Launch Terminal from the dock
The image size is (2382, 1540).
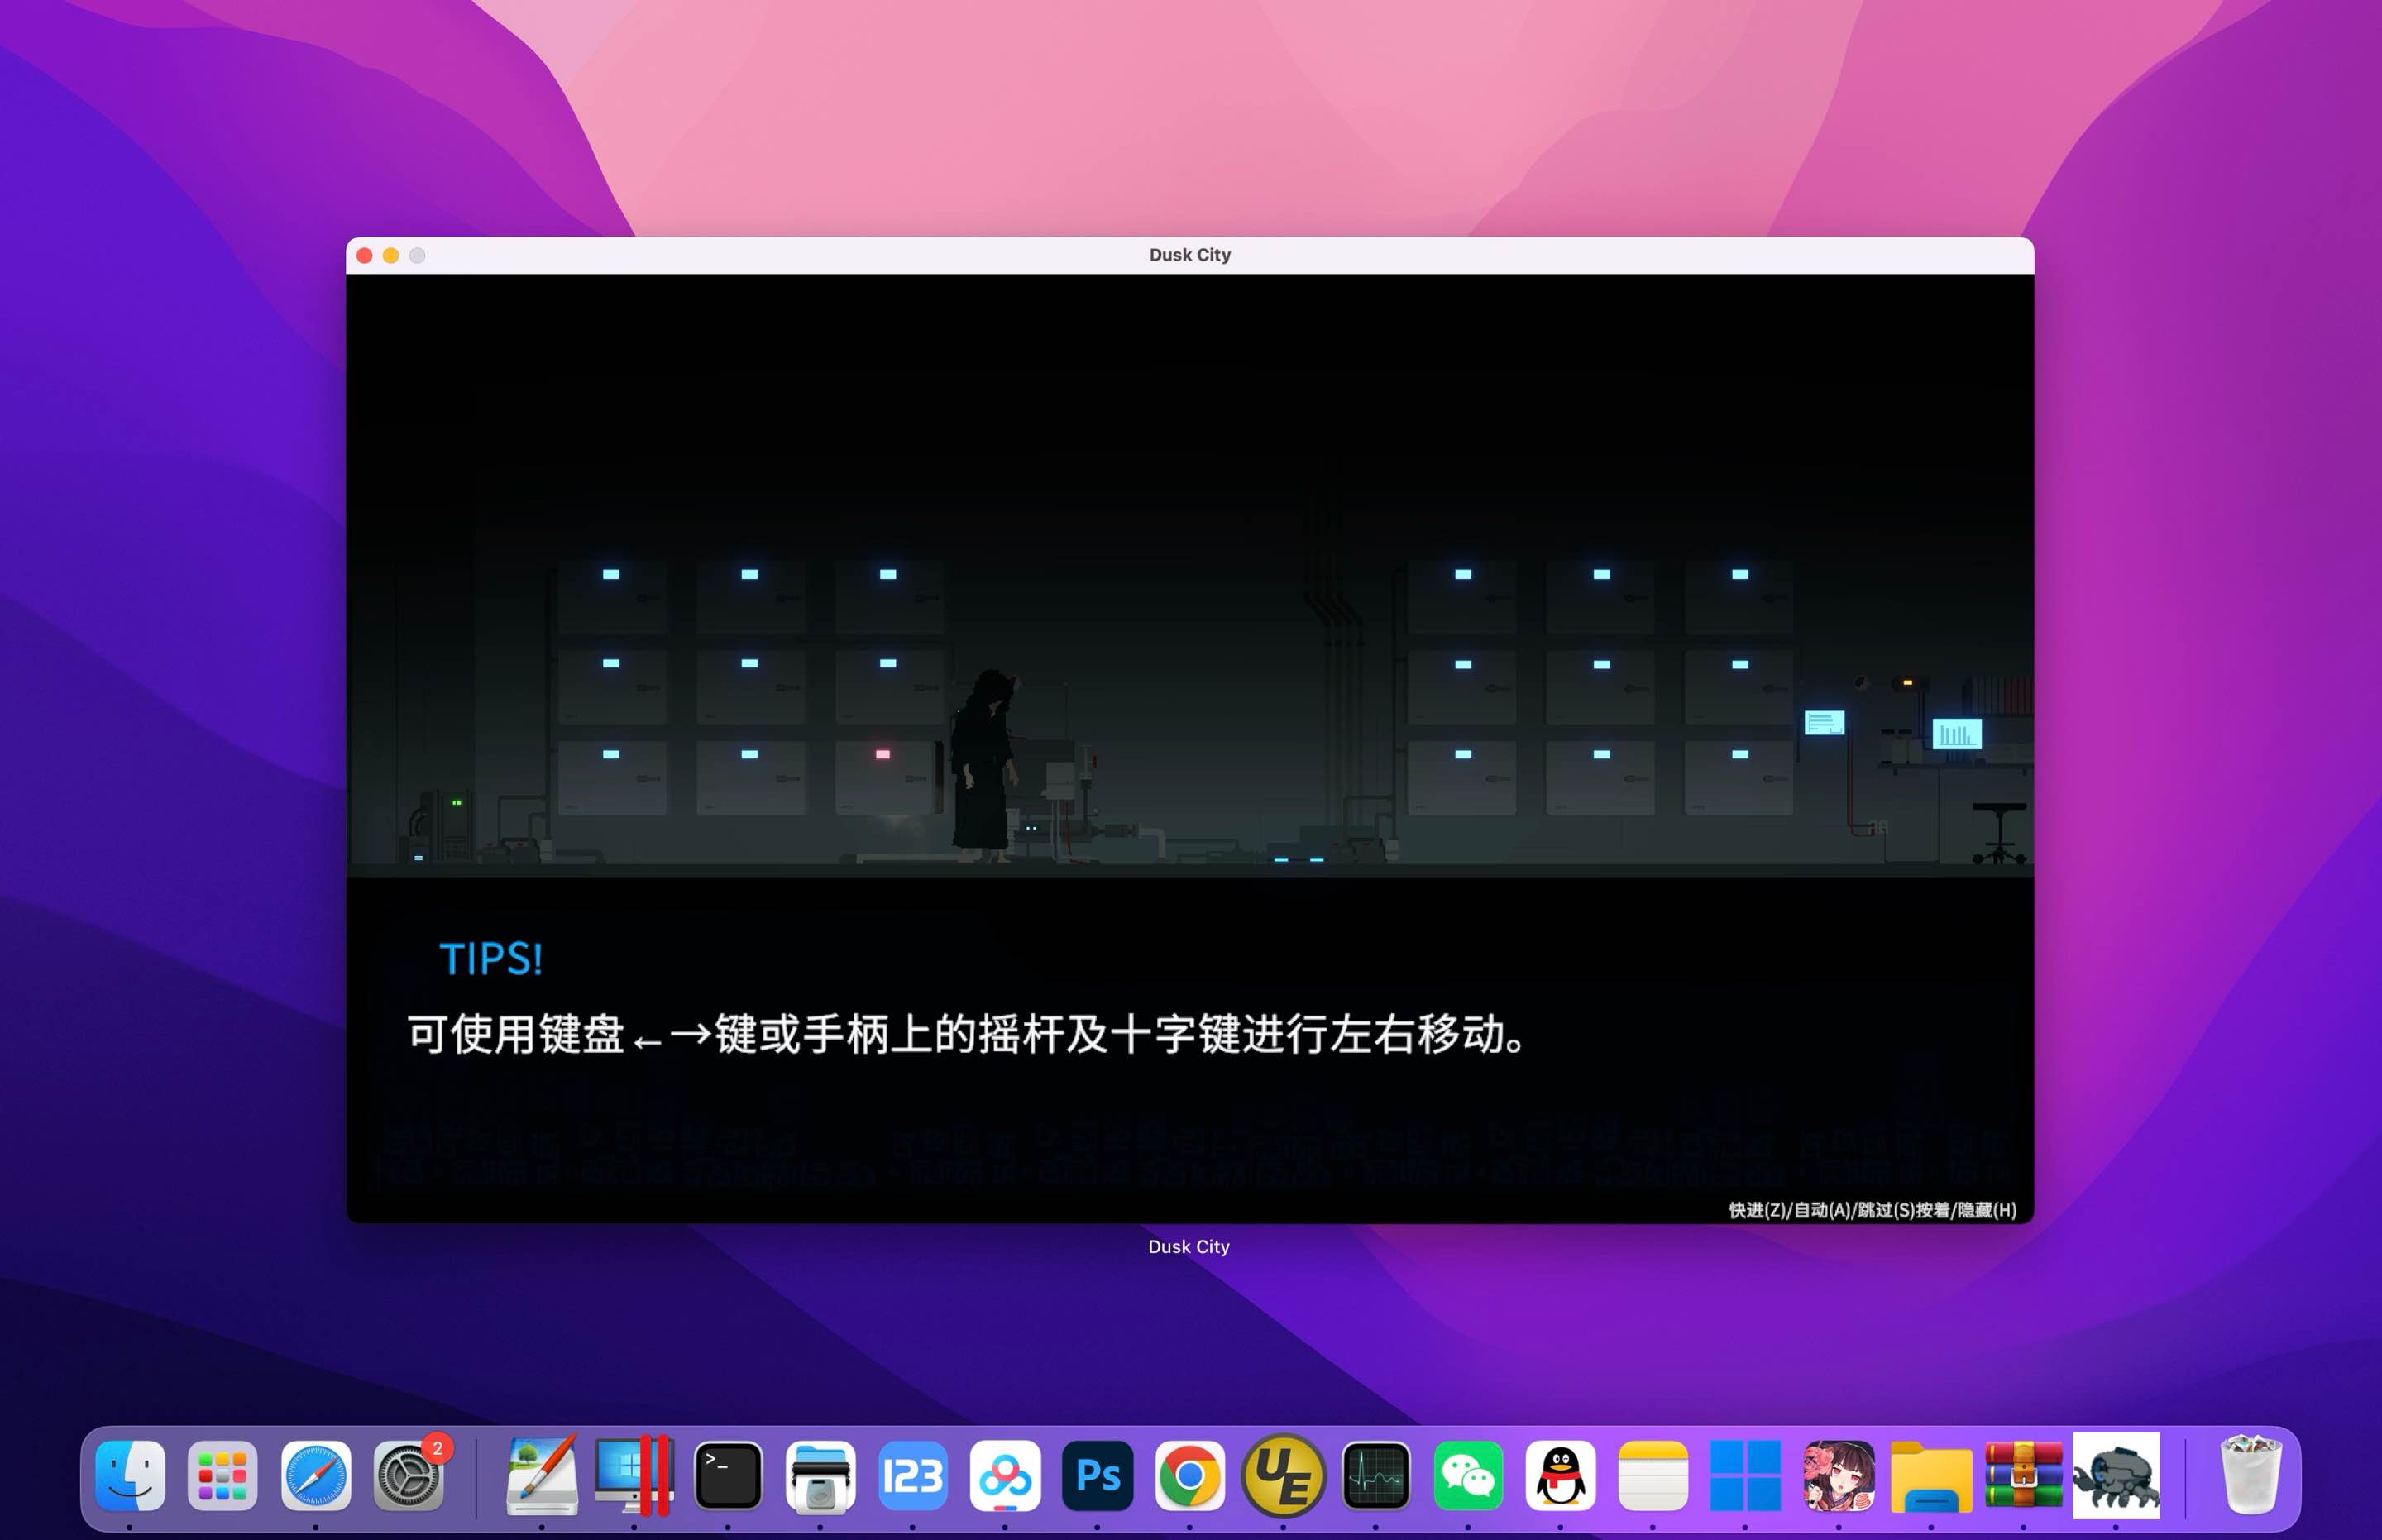point(727,1475)
